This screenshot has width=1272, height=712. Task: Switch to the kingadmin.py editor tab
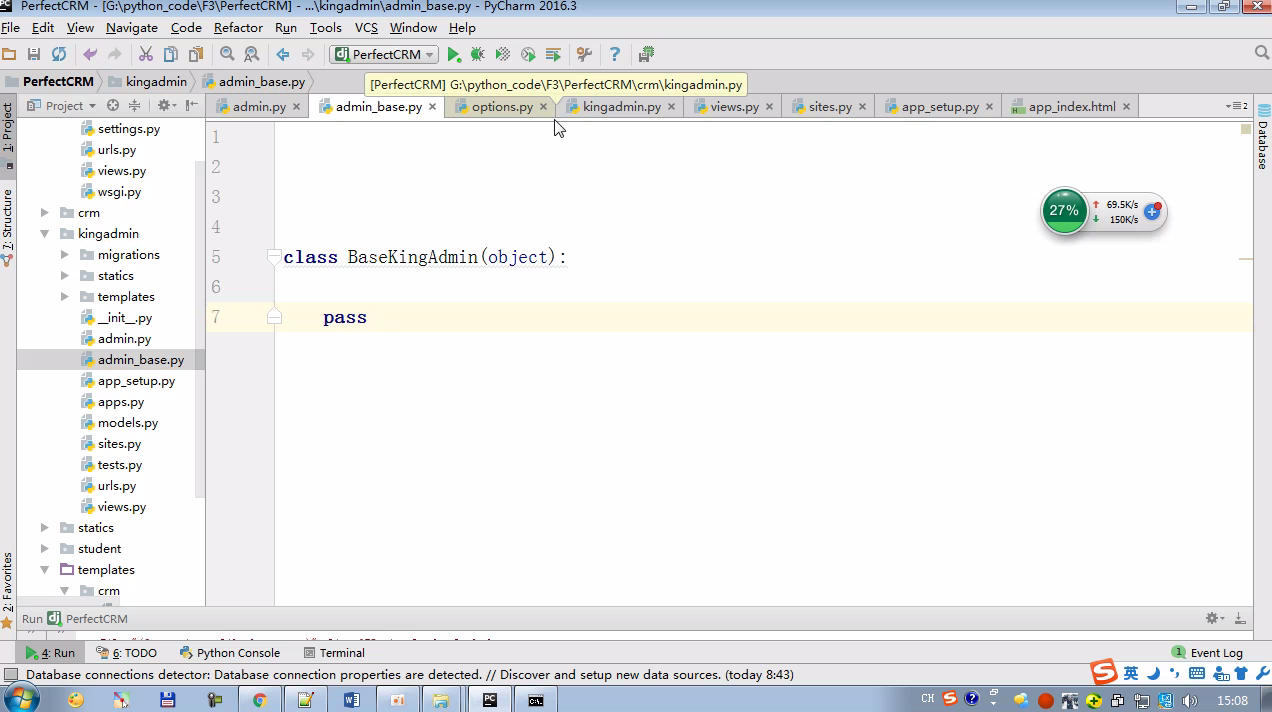(621, 107)
